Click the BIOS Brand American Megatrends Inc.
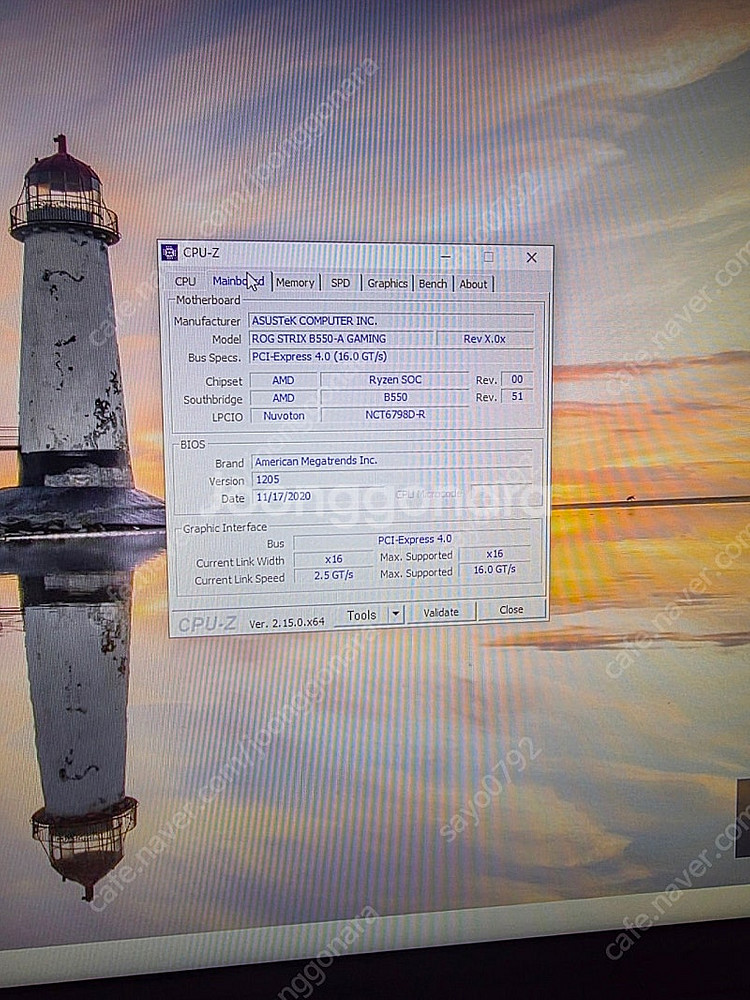This screenshot has width=750, height=1000. pos(392,460)
